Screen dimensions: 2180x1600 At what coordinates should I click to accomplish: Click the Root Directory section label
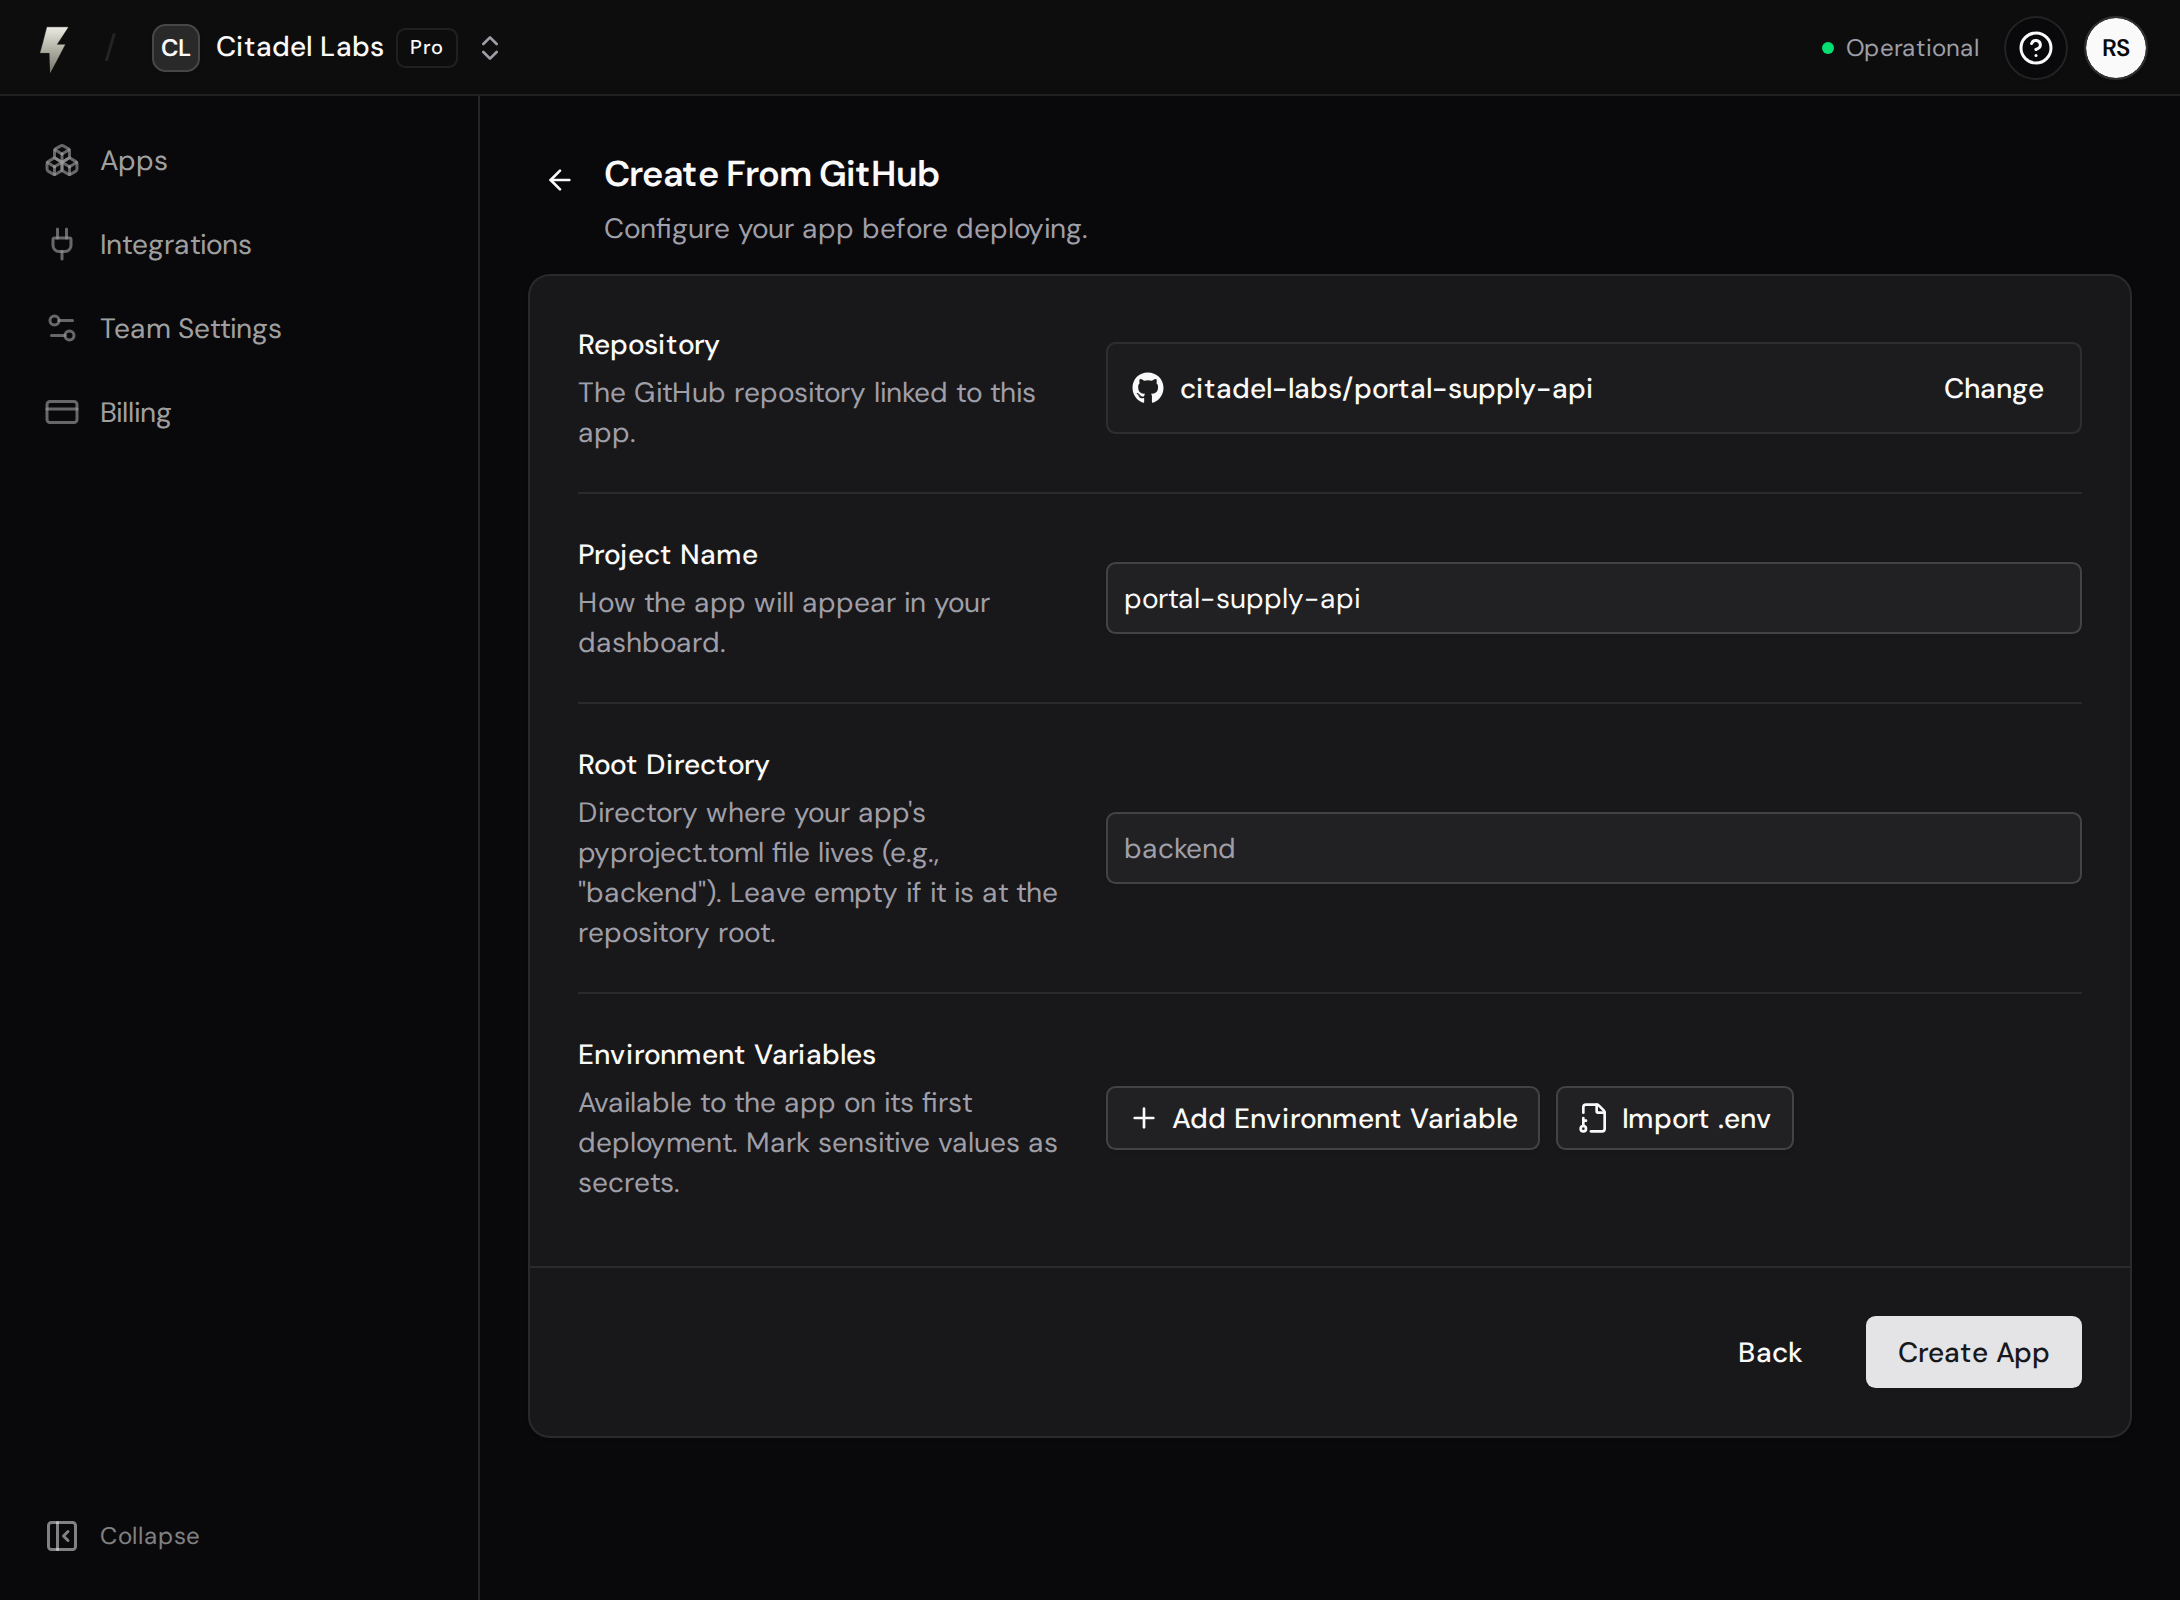[673, 764]
